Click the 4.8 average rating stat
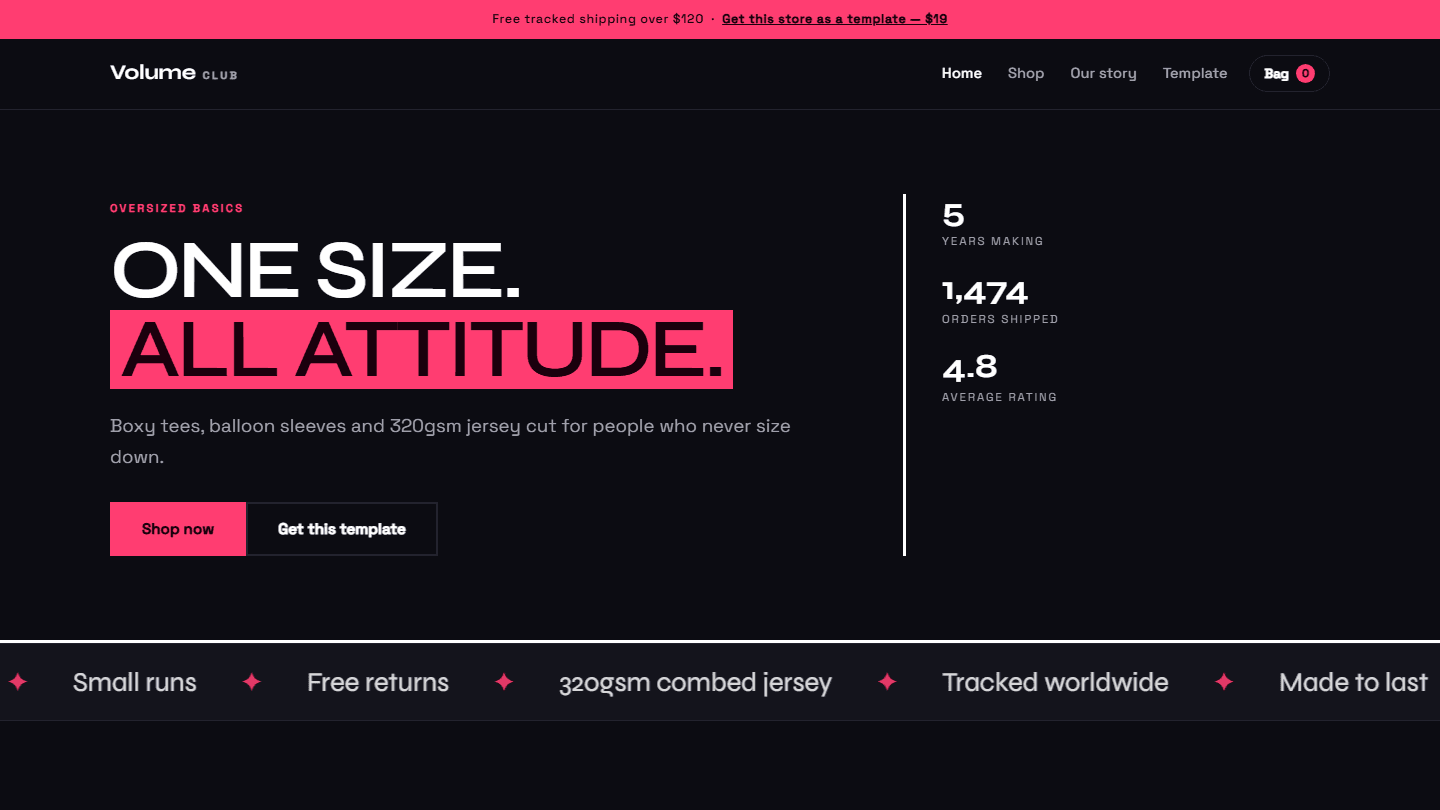1440x810 pixels. pyautogui.click(x=1000, y=380)
